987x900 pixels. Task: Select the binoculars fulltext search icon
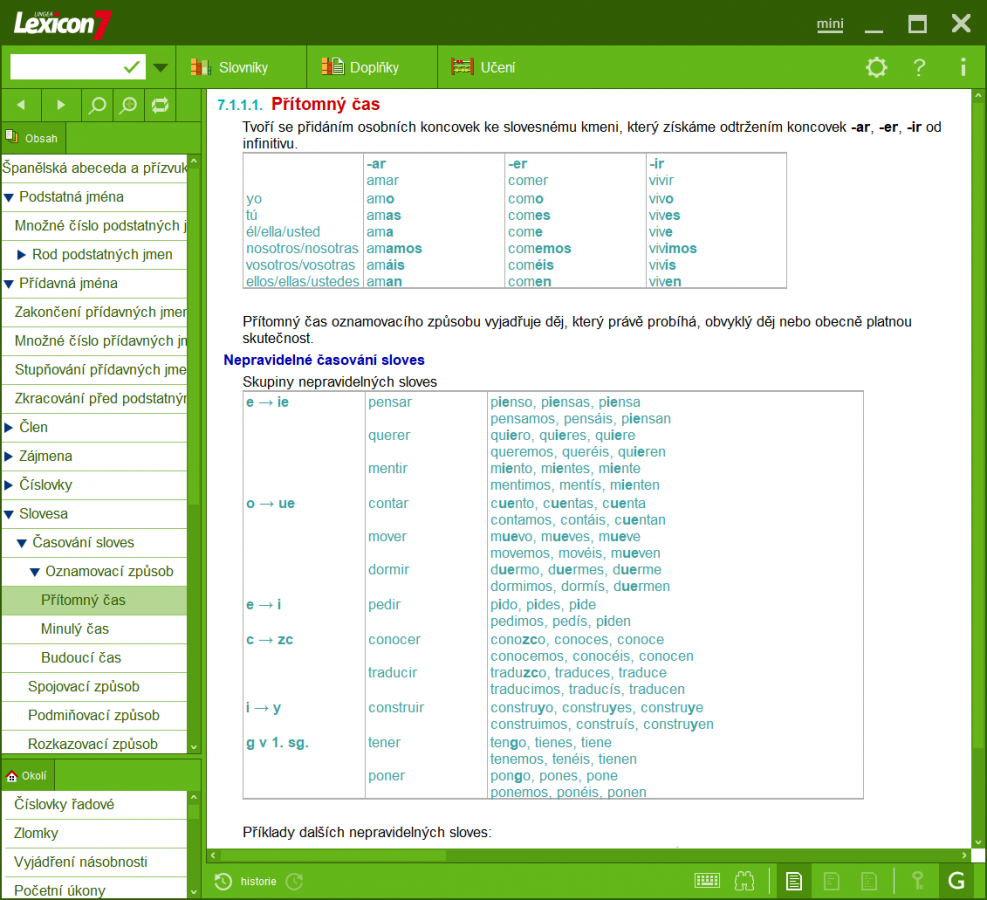click(745, 881)
